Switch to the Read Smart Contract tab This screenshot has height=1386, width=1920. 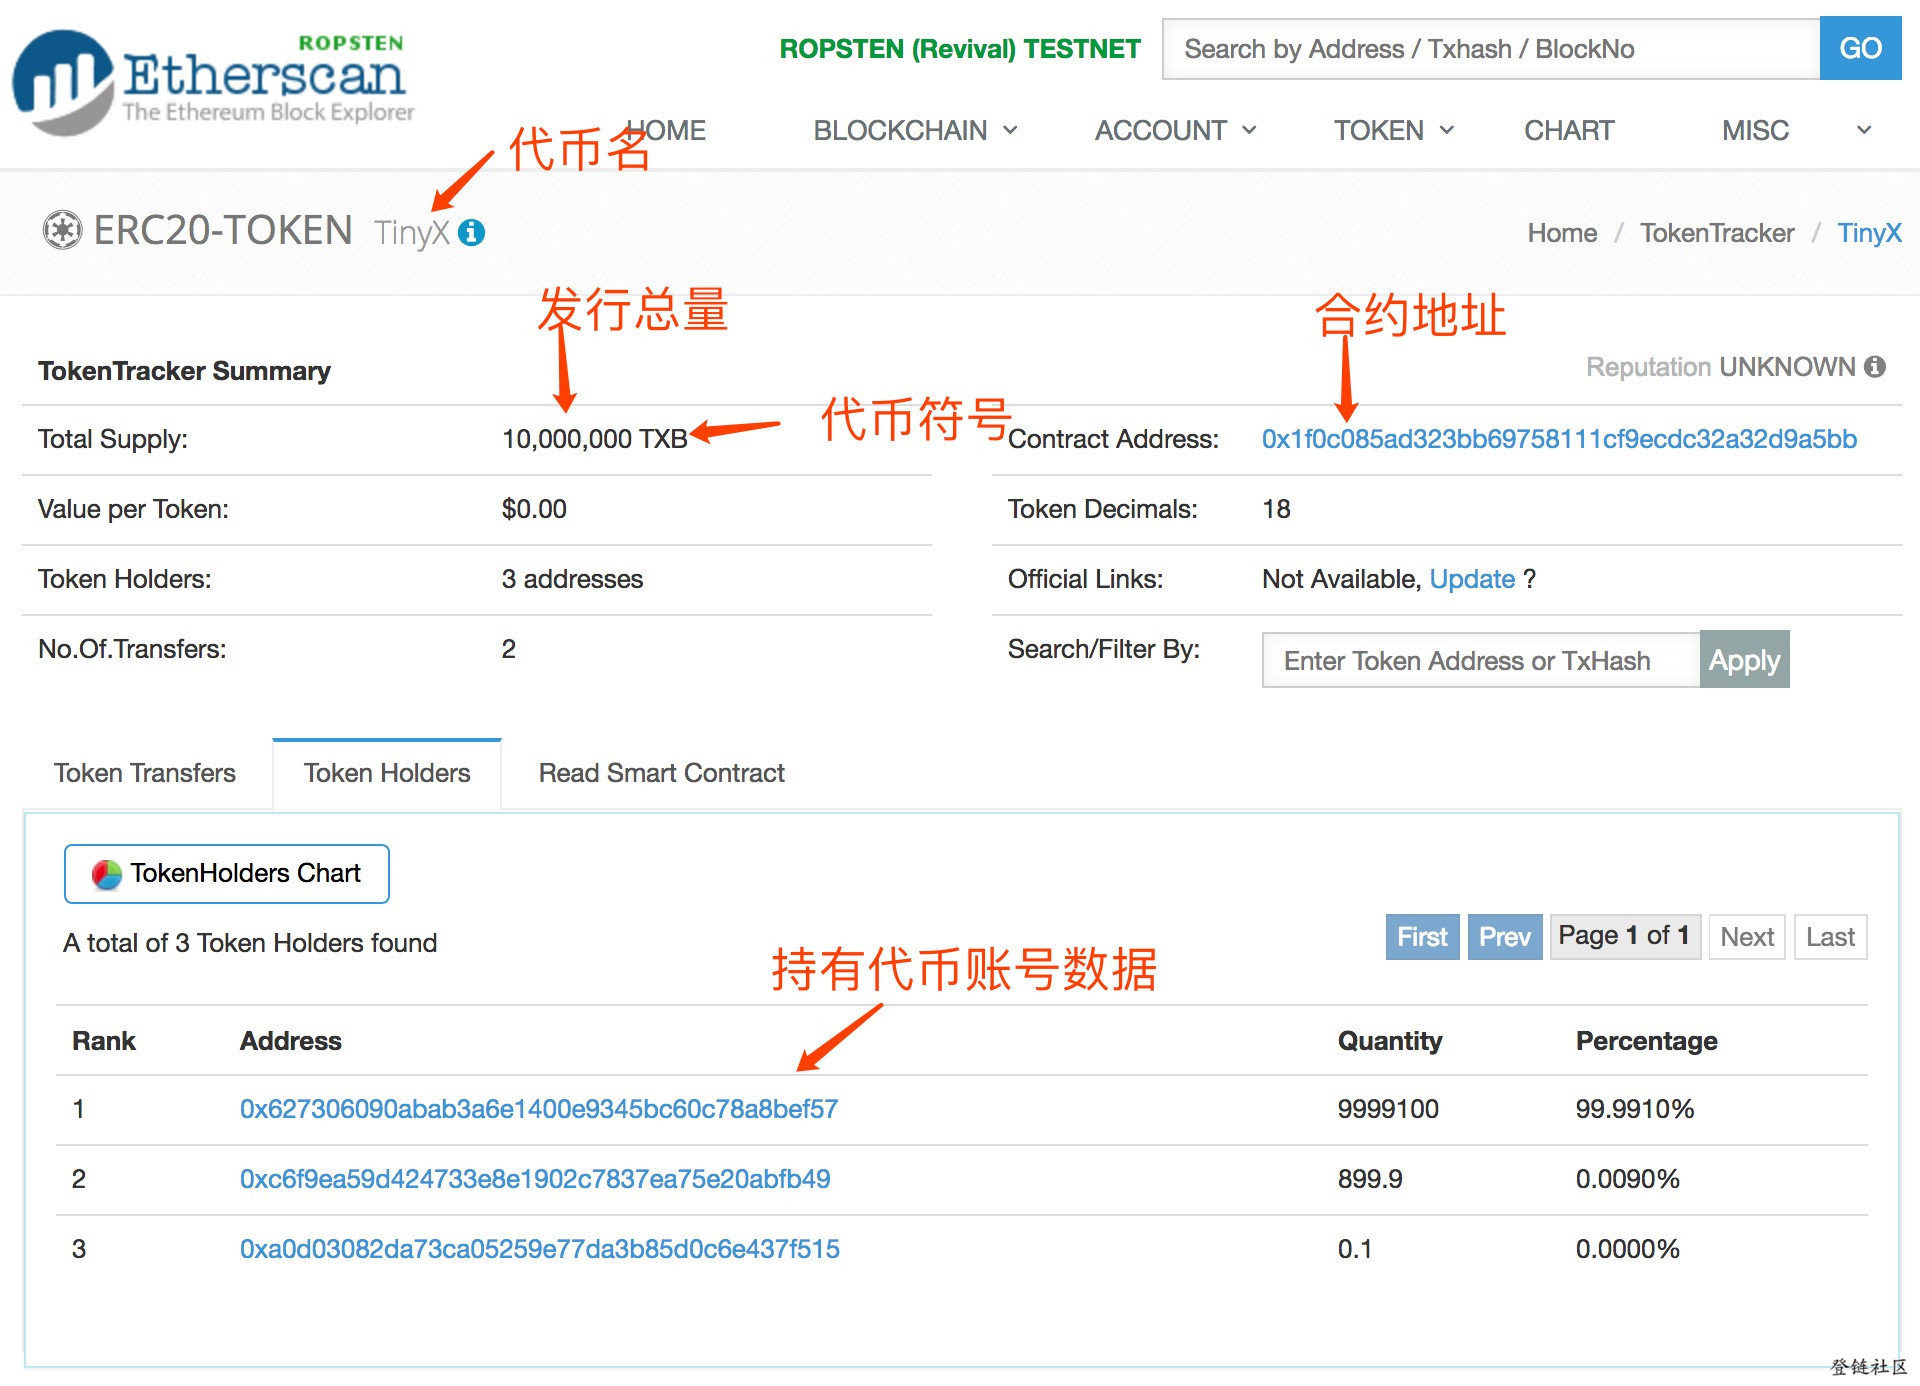tap(660, 772)
